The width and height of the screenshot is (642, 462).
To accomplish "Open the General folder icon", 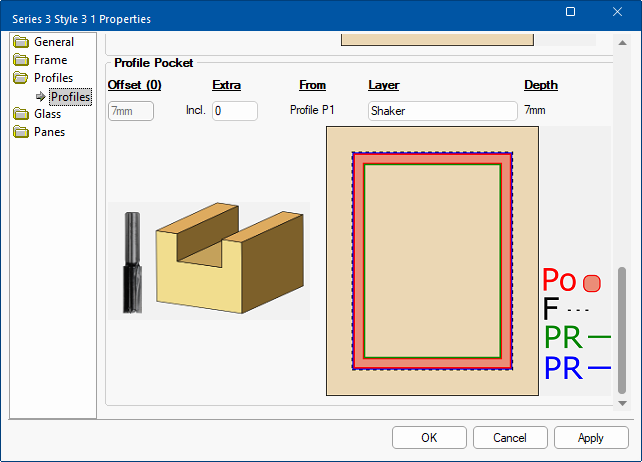I will [21, 42].
